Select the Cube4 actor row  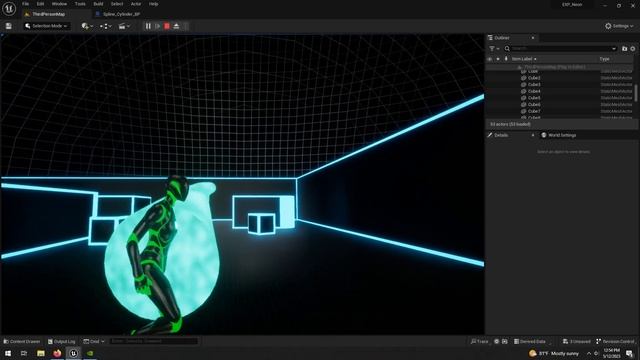point(559,91)
